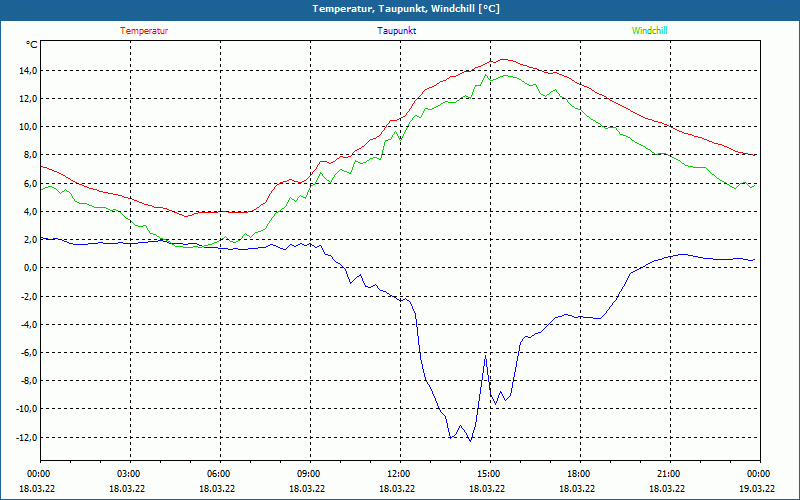Click the red Temperatur legend label
Viewport: 800px width, 500px height.
point(144,31)
